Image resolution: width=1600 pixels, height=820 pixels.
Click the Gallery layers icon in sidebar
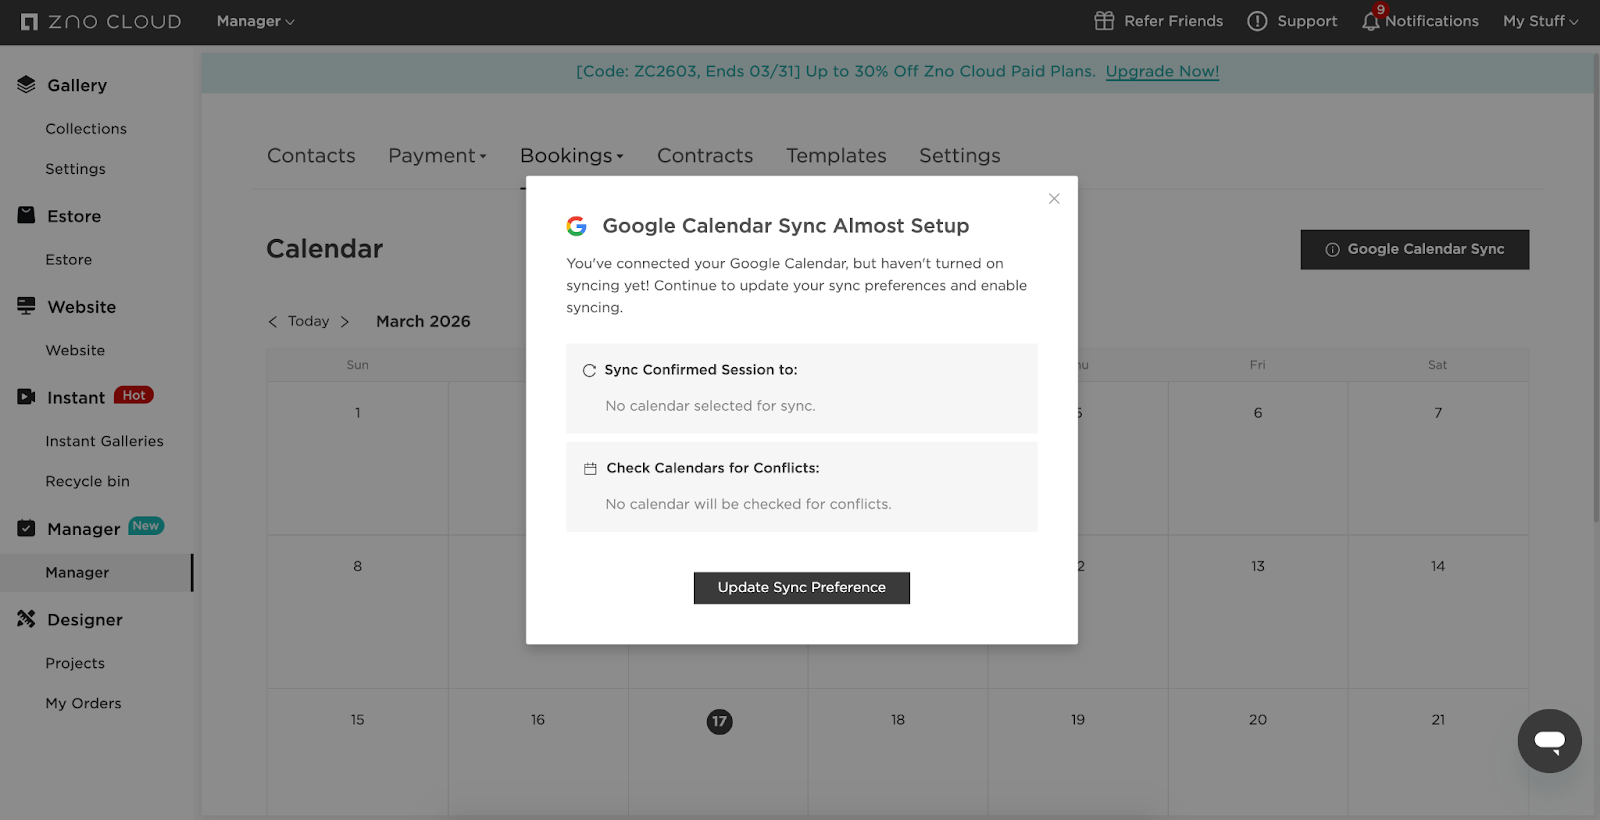tap(26, 85)
